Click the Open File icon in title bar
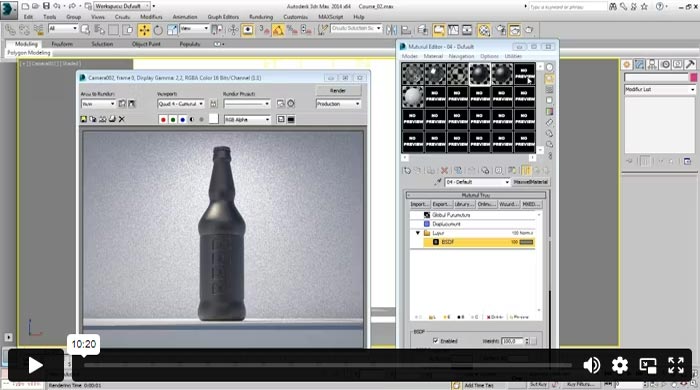This screenshot has width=700, height=390. click(35, 6)
